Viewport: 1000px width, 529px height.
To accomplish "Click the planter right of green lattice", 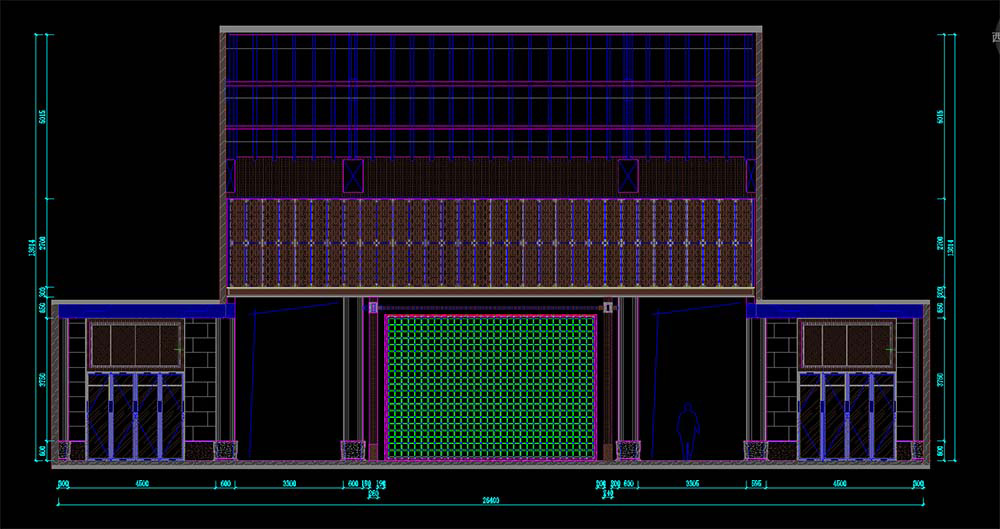I will [x=628, y=450].
